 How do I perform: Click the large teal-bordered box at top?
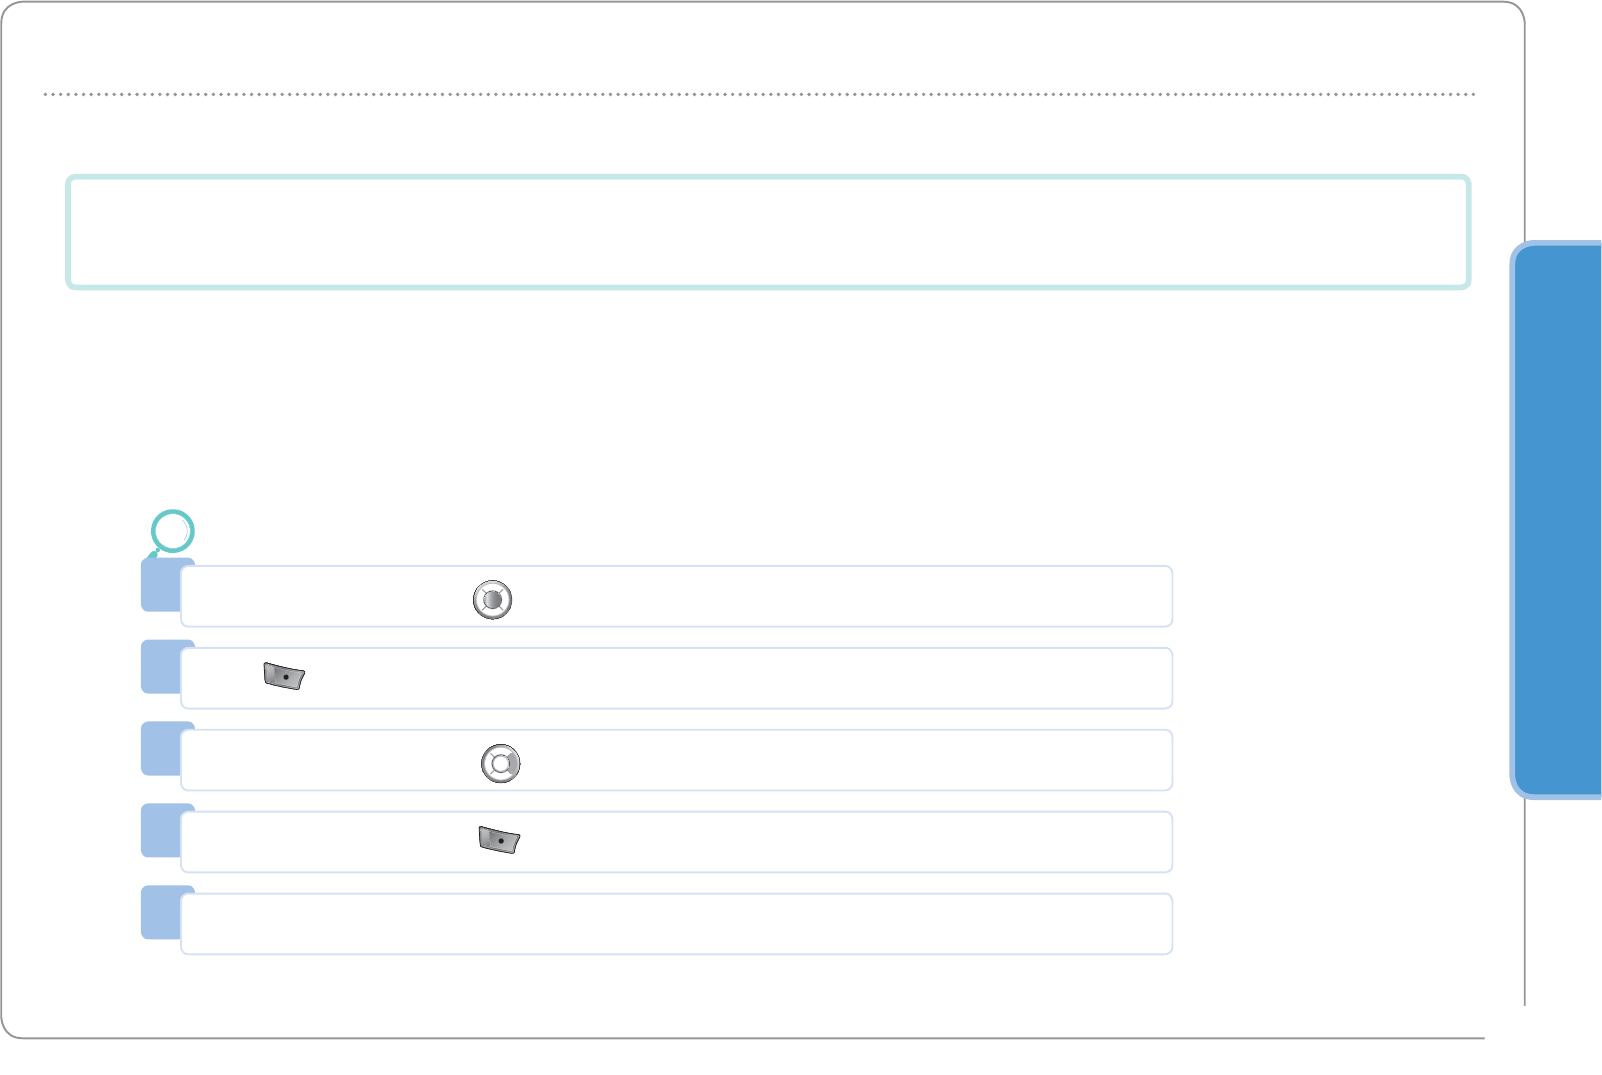[x=768, y=232]
